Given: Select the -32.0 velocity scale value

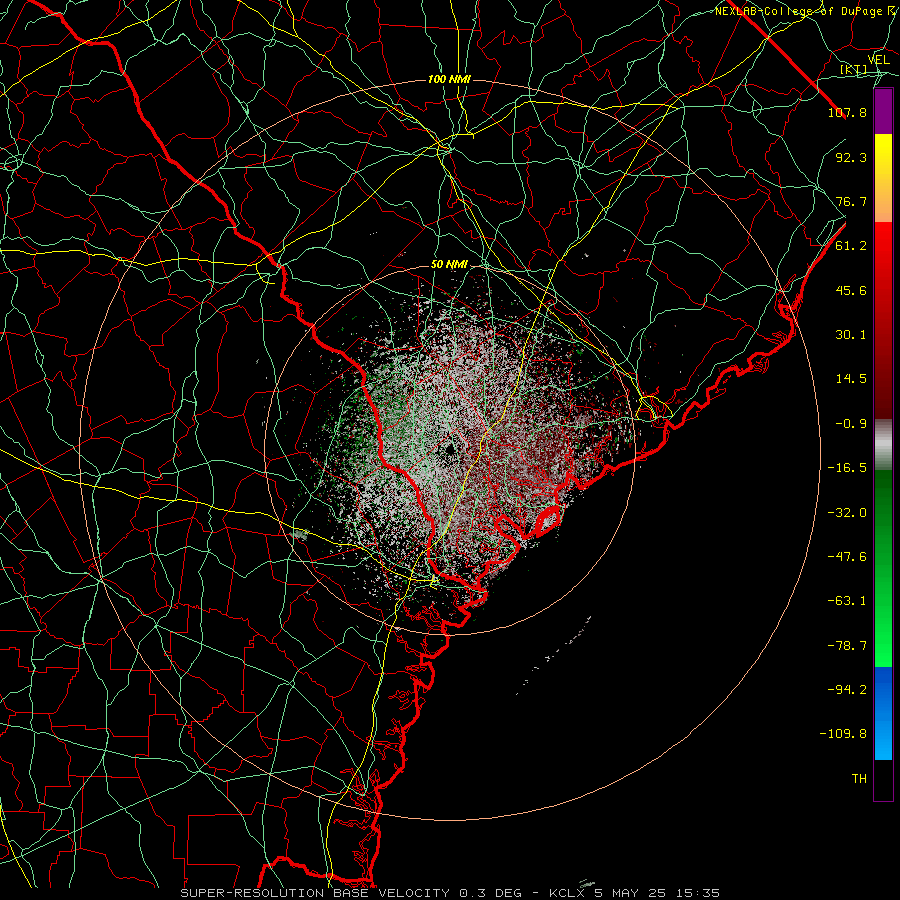Looking at the screenshot, I should click(847, 513).
